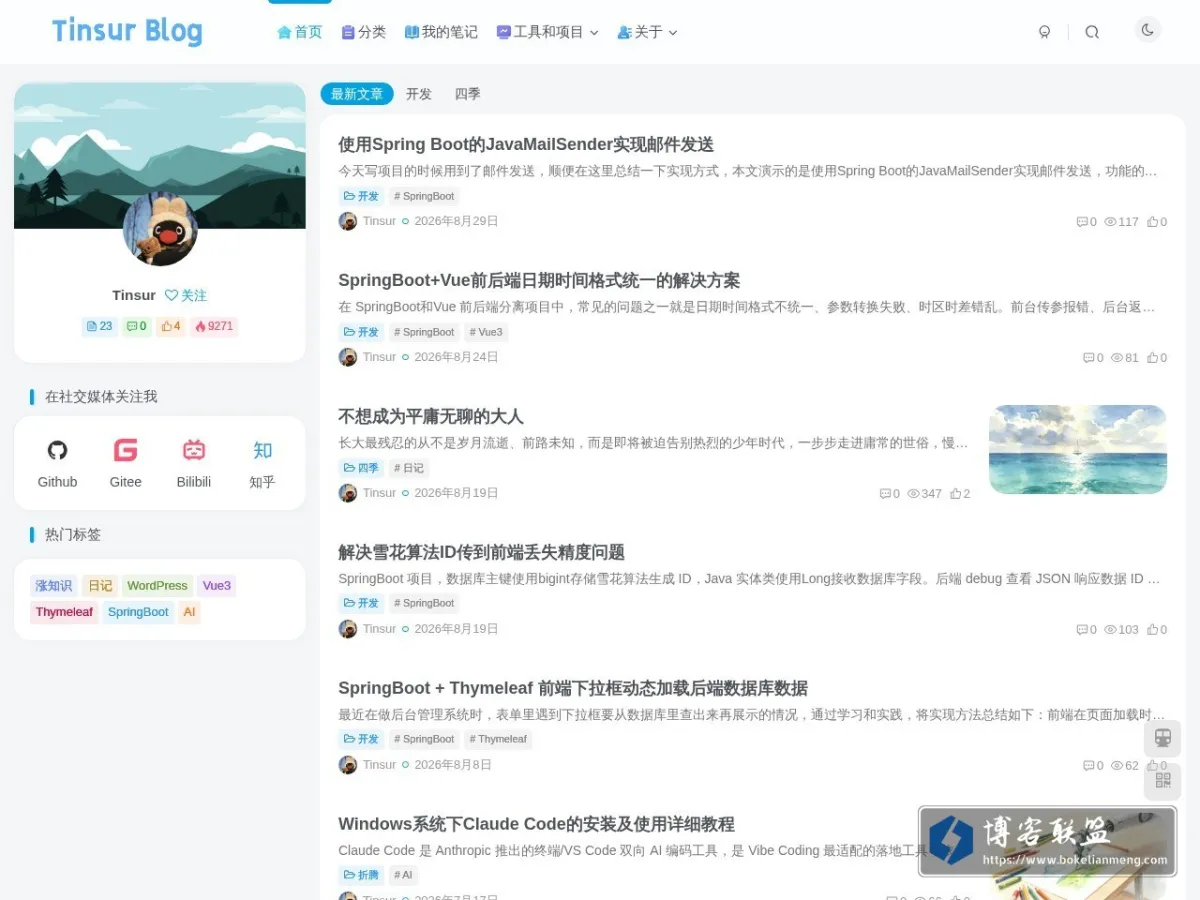This screenshot has height=900, width=1200.
Task: Click the WordPress hot tag
Action: point(157,586)
